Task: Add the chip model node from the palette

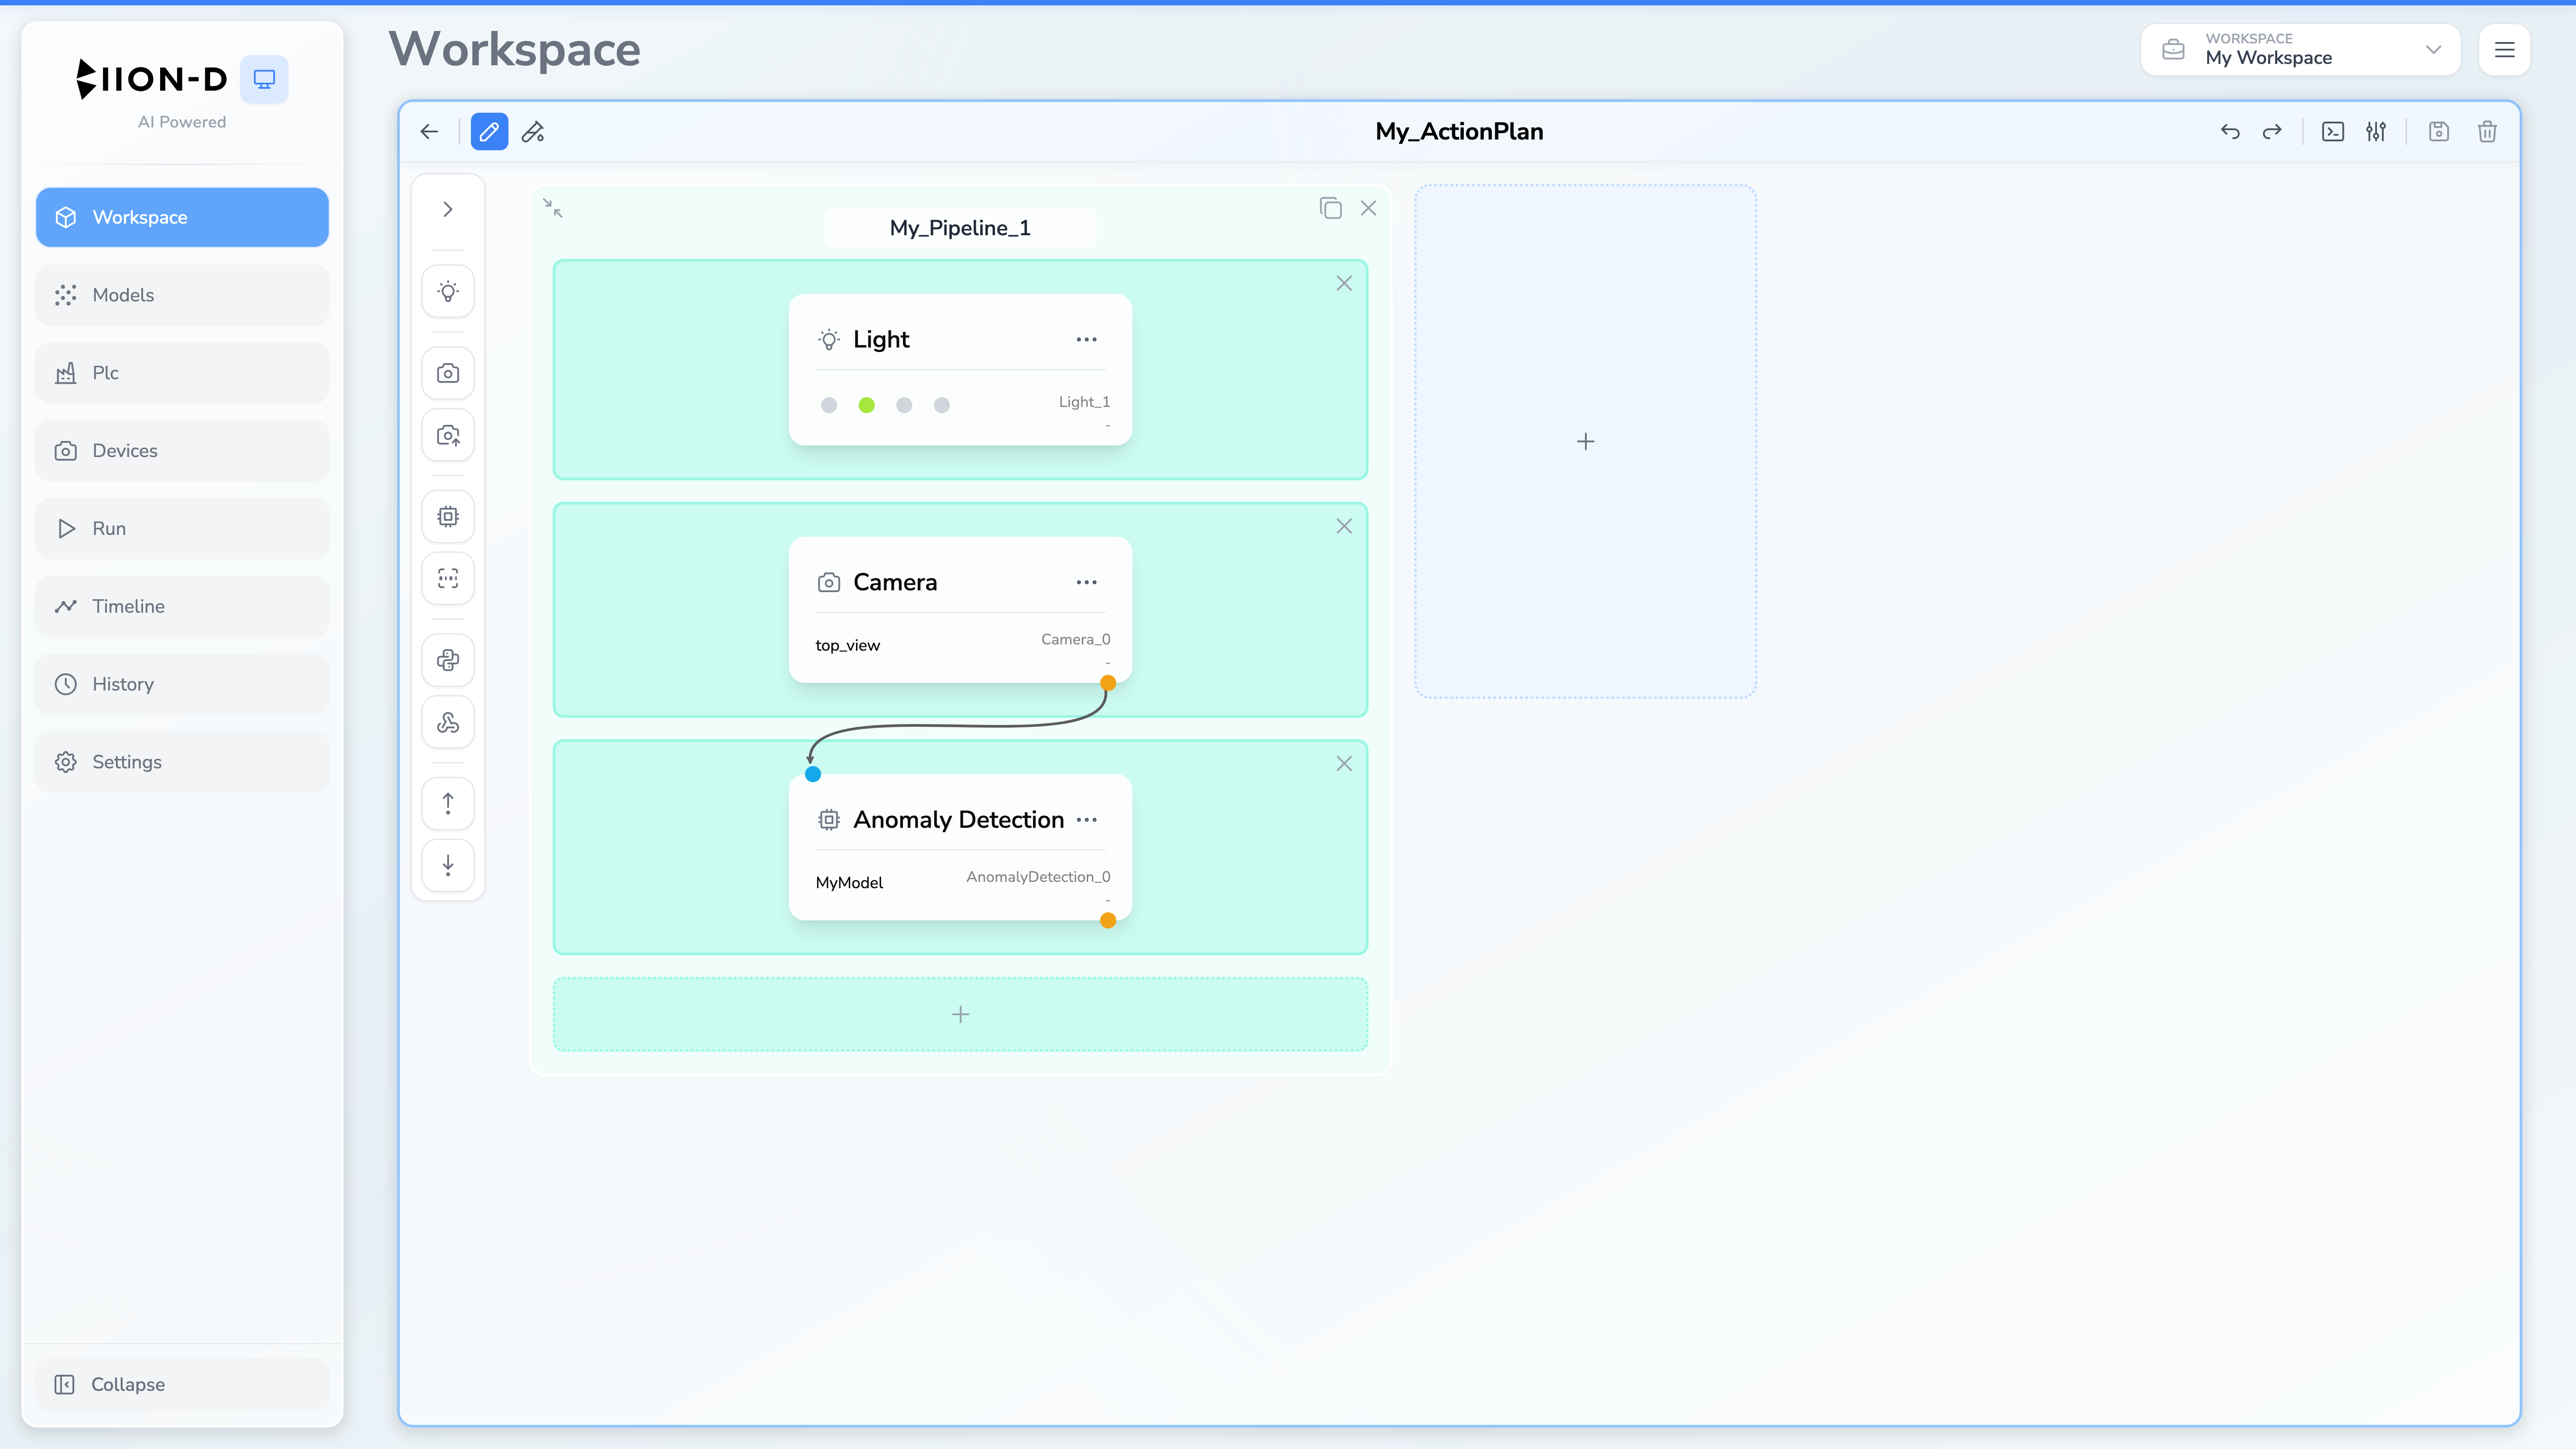Action: tap(448, 516)
